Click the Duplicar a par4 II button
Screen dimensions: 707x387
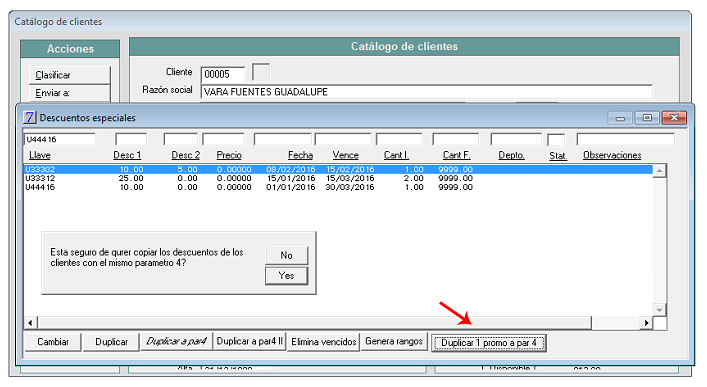pyautogui.click(x=249, y=342)
